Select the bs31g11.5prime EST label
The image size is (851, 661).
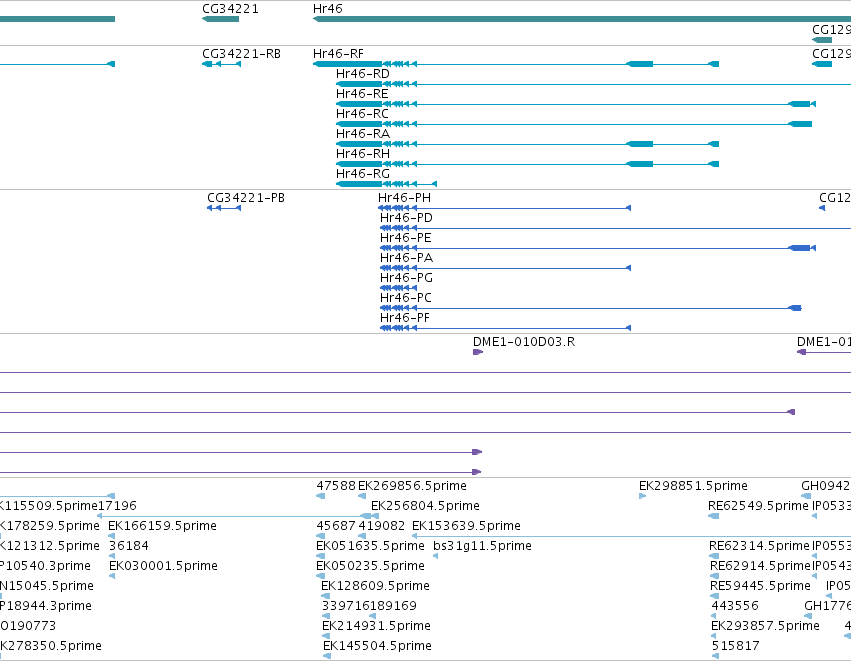tap(482, 546)
